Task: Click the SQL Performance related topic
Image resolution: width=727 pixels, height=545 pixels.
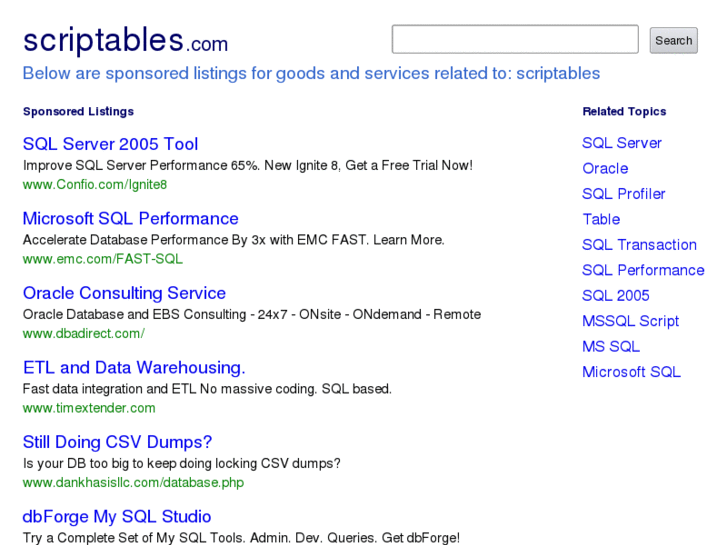Action: 643,270
